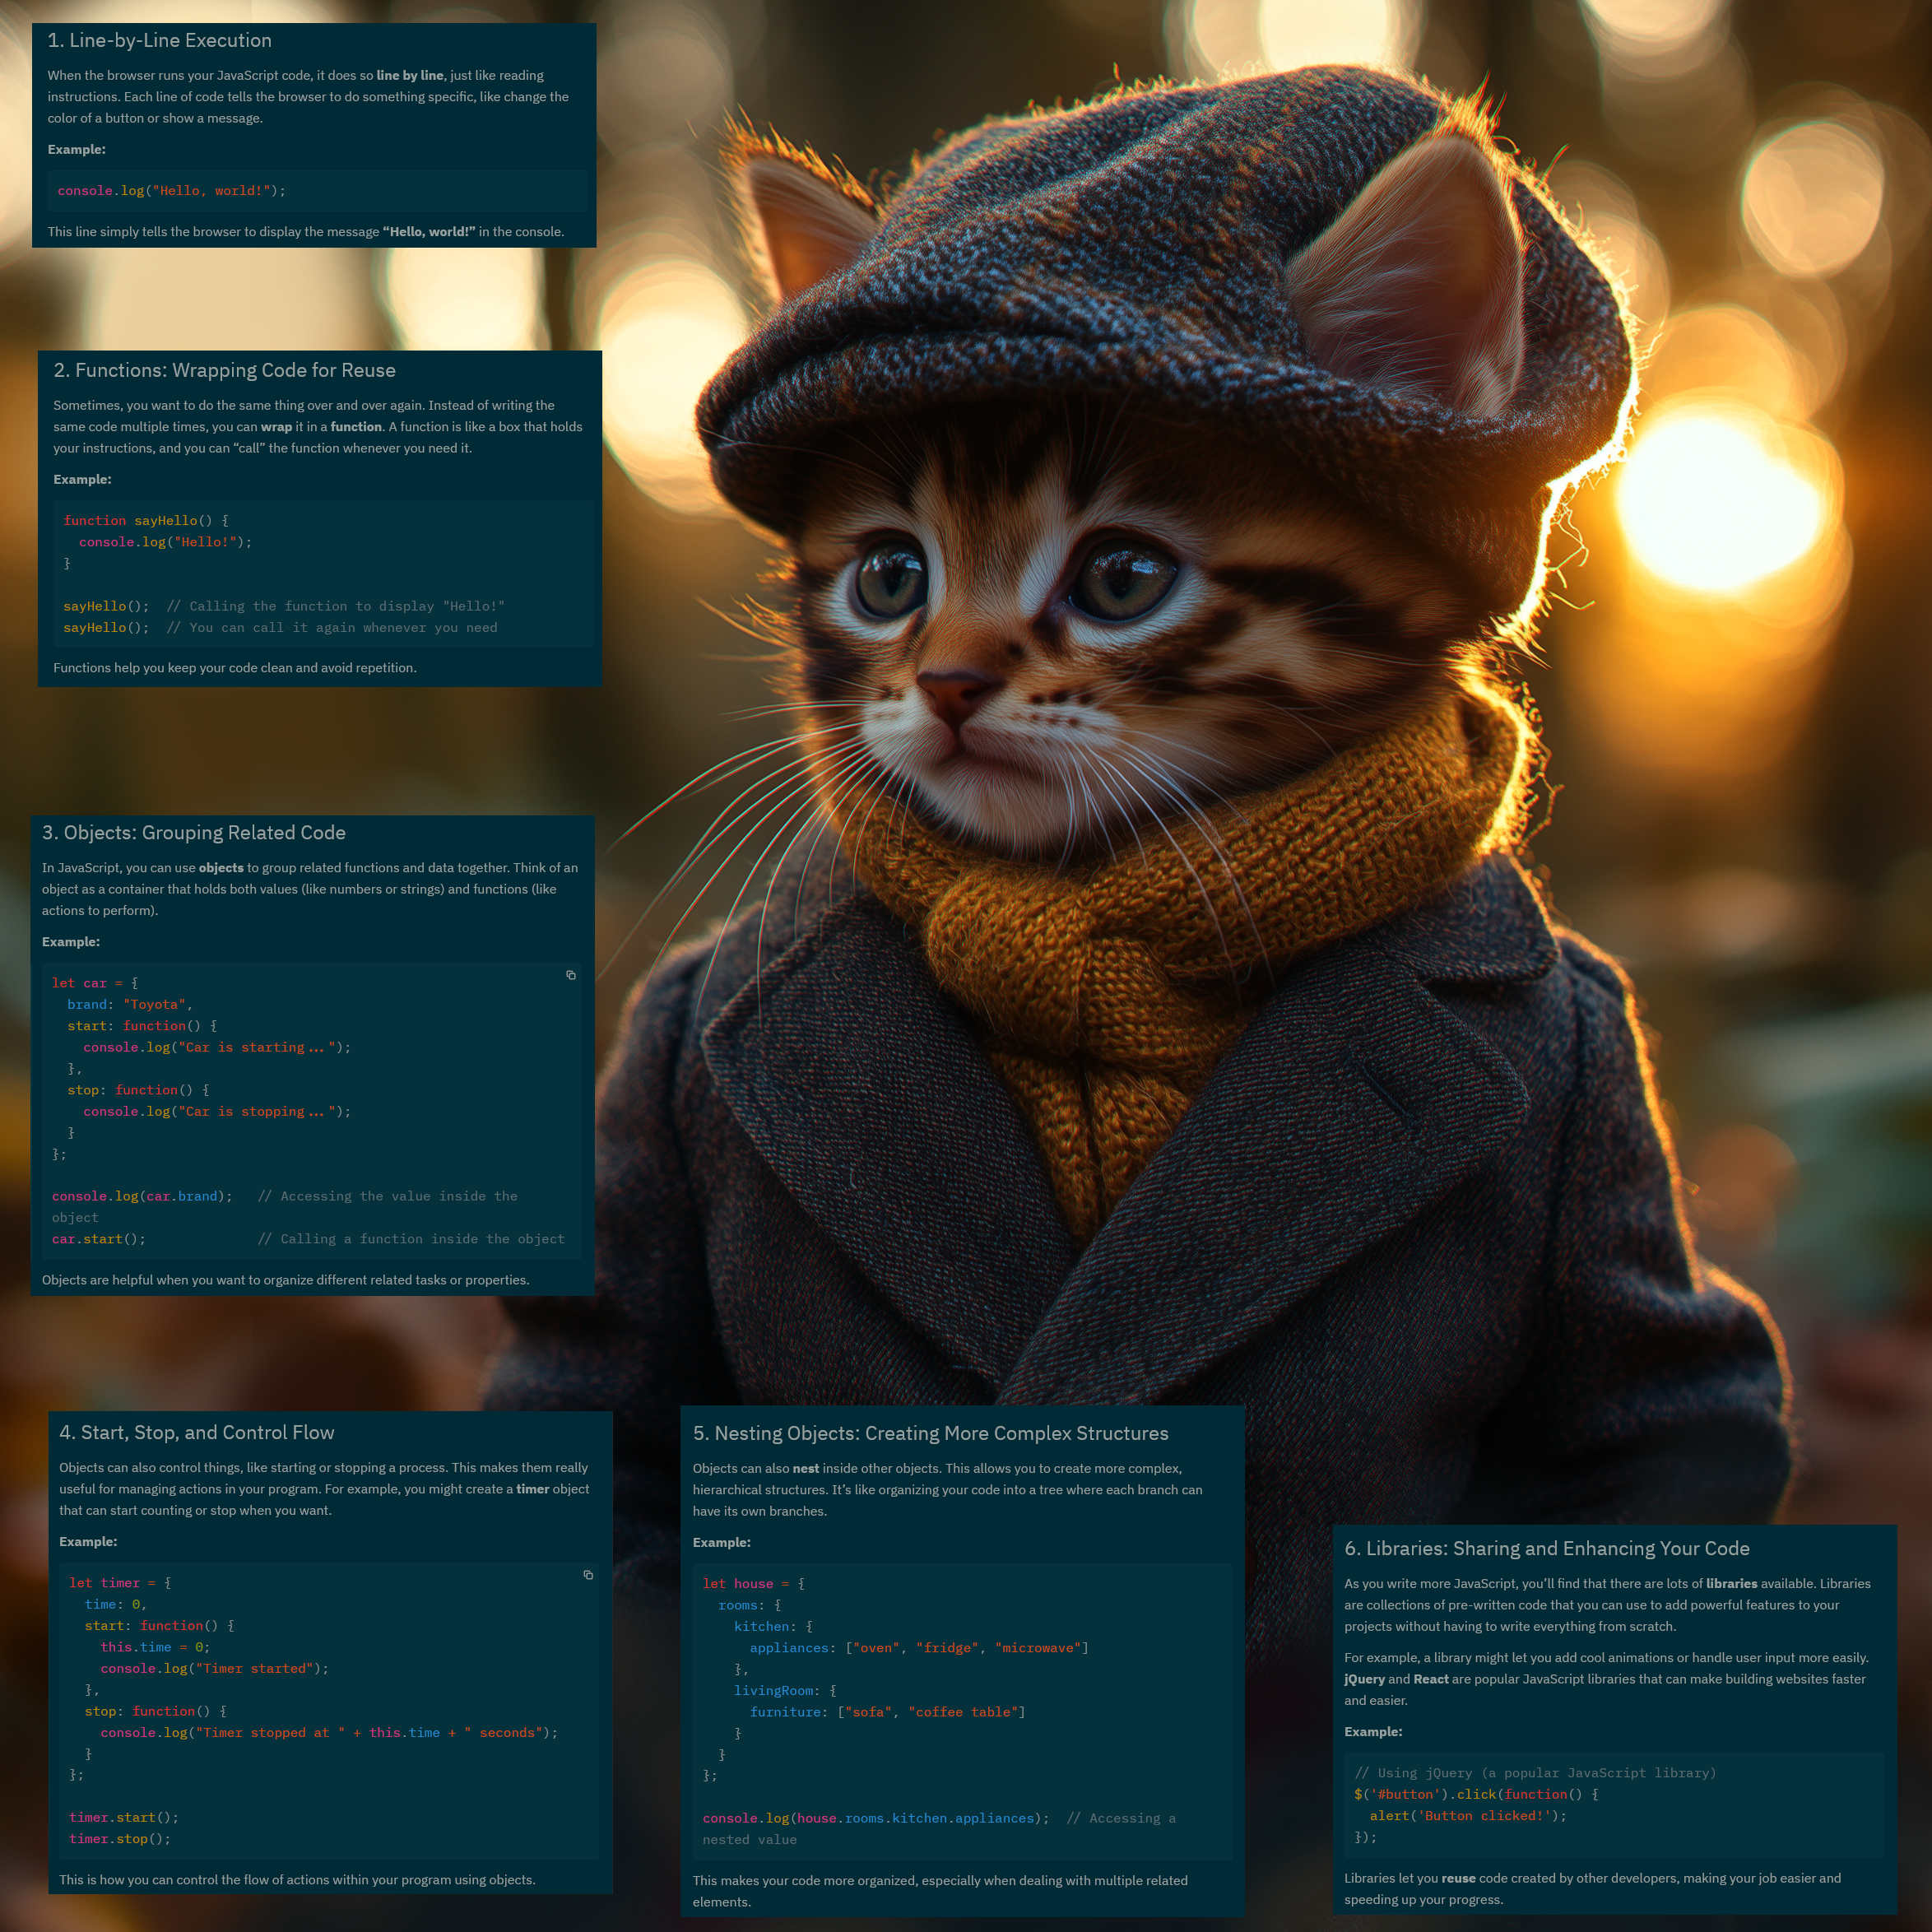The height and width of the screenshot is (1932, 1932).
Task: Click the code line "let timer = {"
Action: pyautogui.click(x=120, y=1583)
